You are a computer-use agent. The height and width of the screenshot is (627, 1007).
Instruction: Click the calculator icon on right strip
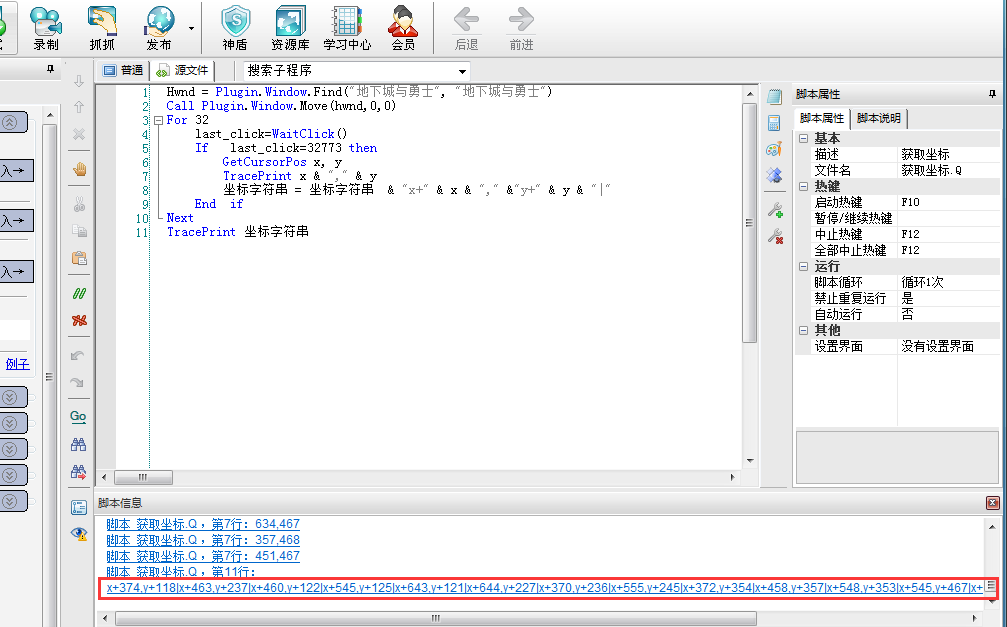[775, 123]
